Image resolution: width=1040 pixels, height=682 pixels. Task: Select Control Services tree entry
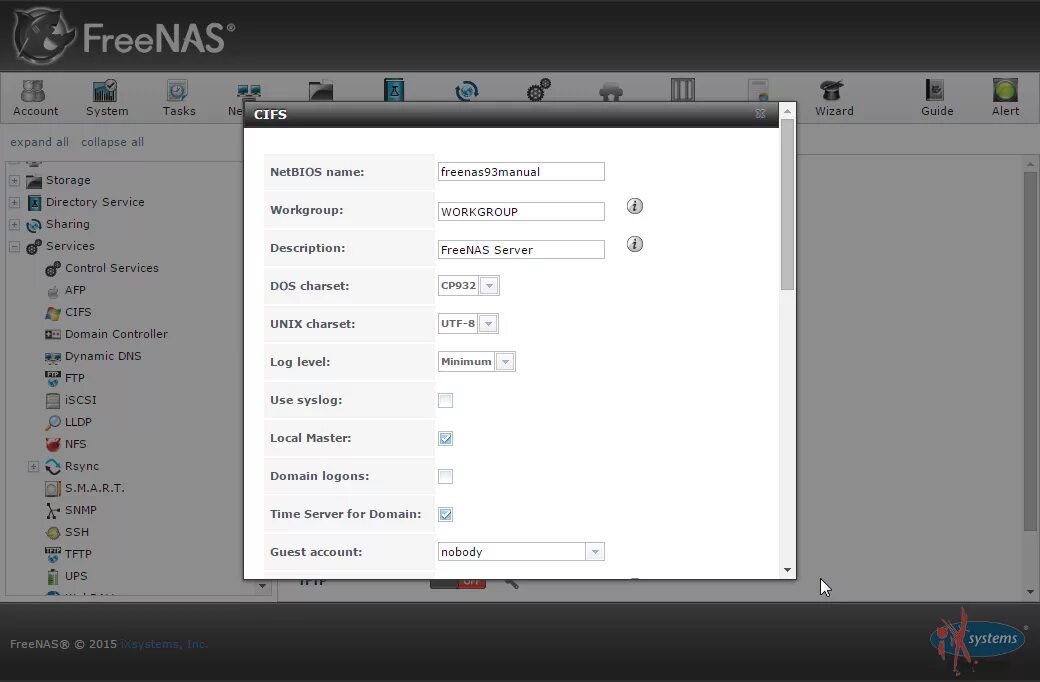coord(111,268)
